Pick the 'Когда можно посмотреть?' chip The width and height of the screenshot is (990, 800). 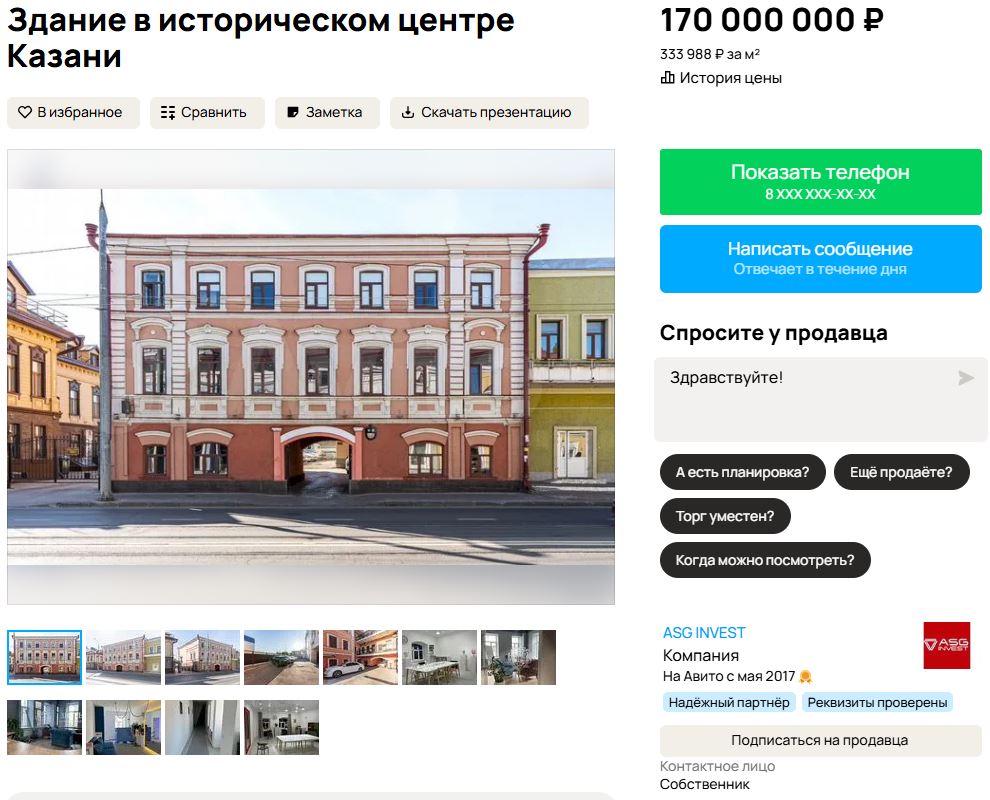(x=765, y=560)
